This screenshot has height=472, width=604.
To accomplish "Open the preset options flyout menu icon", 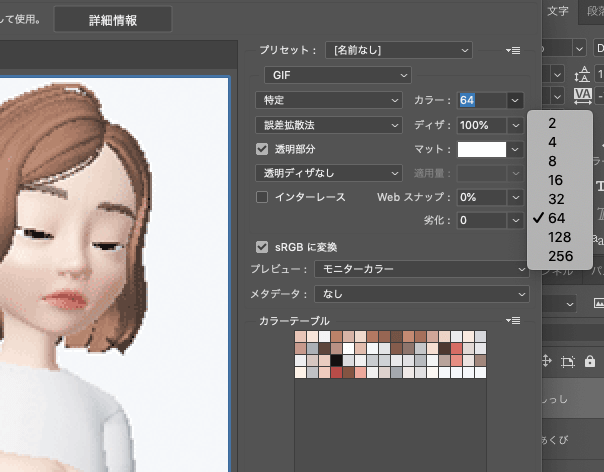I will 514,50.
